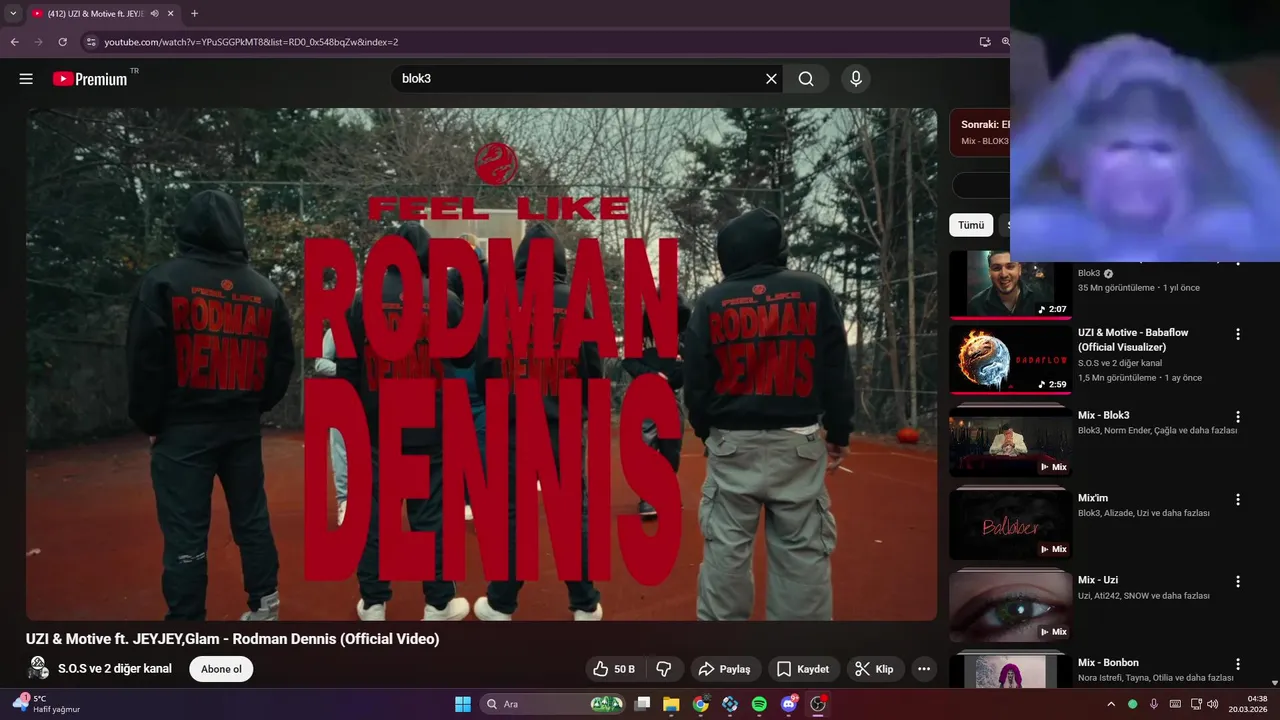This screenshot has width=1280, height=720.
Task: Click Mix - Bonbon title
Action: pyautogui.click(x=1108, y=662)
